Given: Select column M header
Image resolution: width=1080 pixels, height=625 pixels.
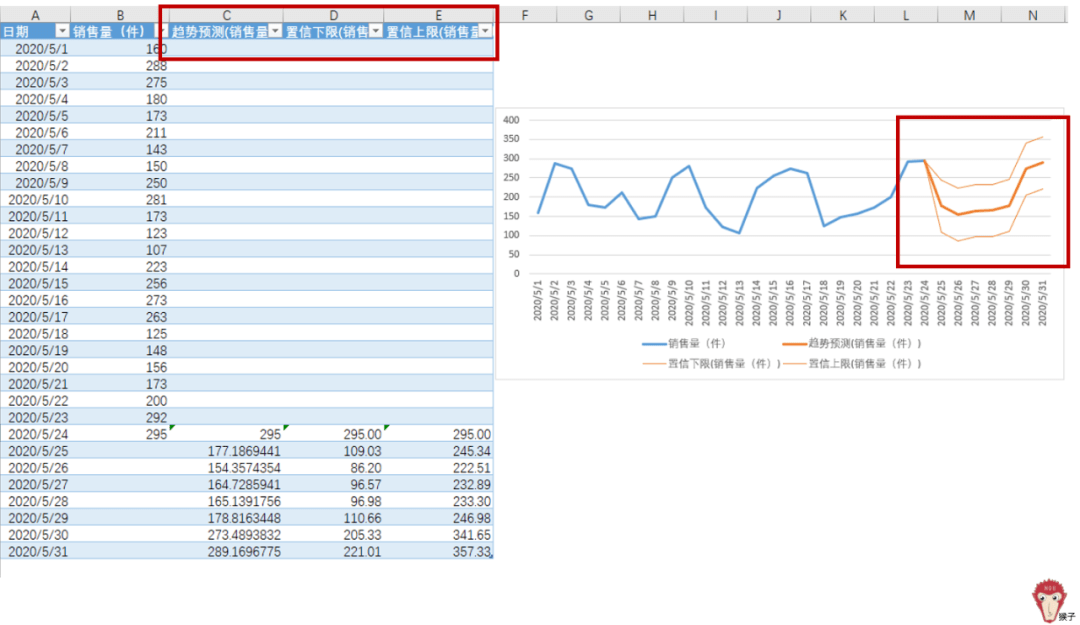Looking at the screenshot, I should tap(969, 15).
